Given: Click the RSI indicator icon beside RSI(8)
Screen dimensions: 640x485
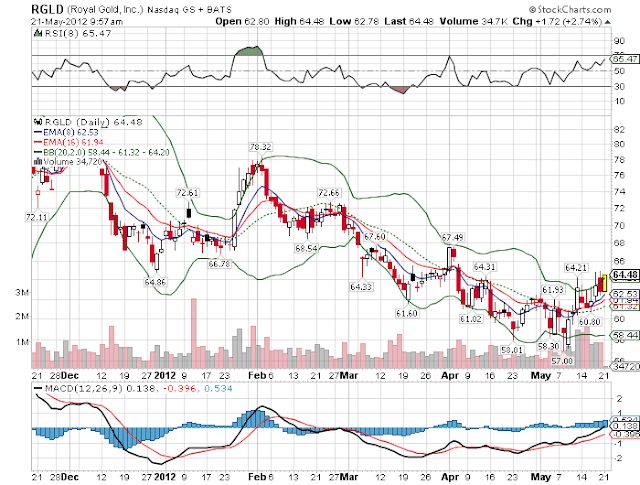Looking at the screenshot, I should click(x=38, y=33).
